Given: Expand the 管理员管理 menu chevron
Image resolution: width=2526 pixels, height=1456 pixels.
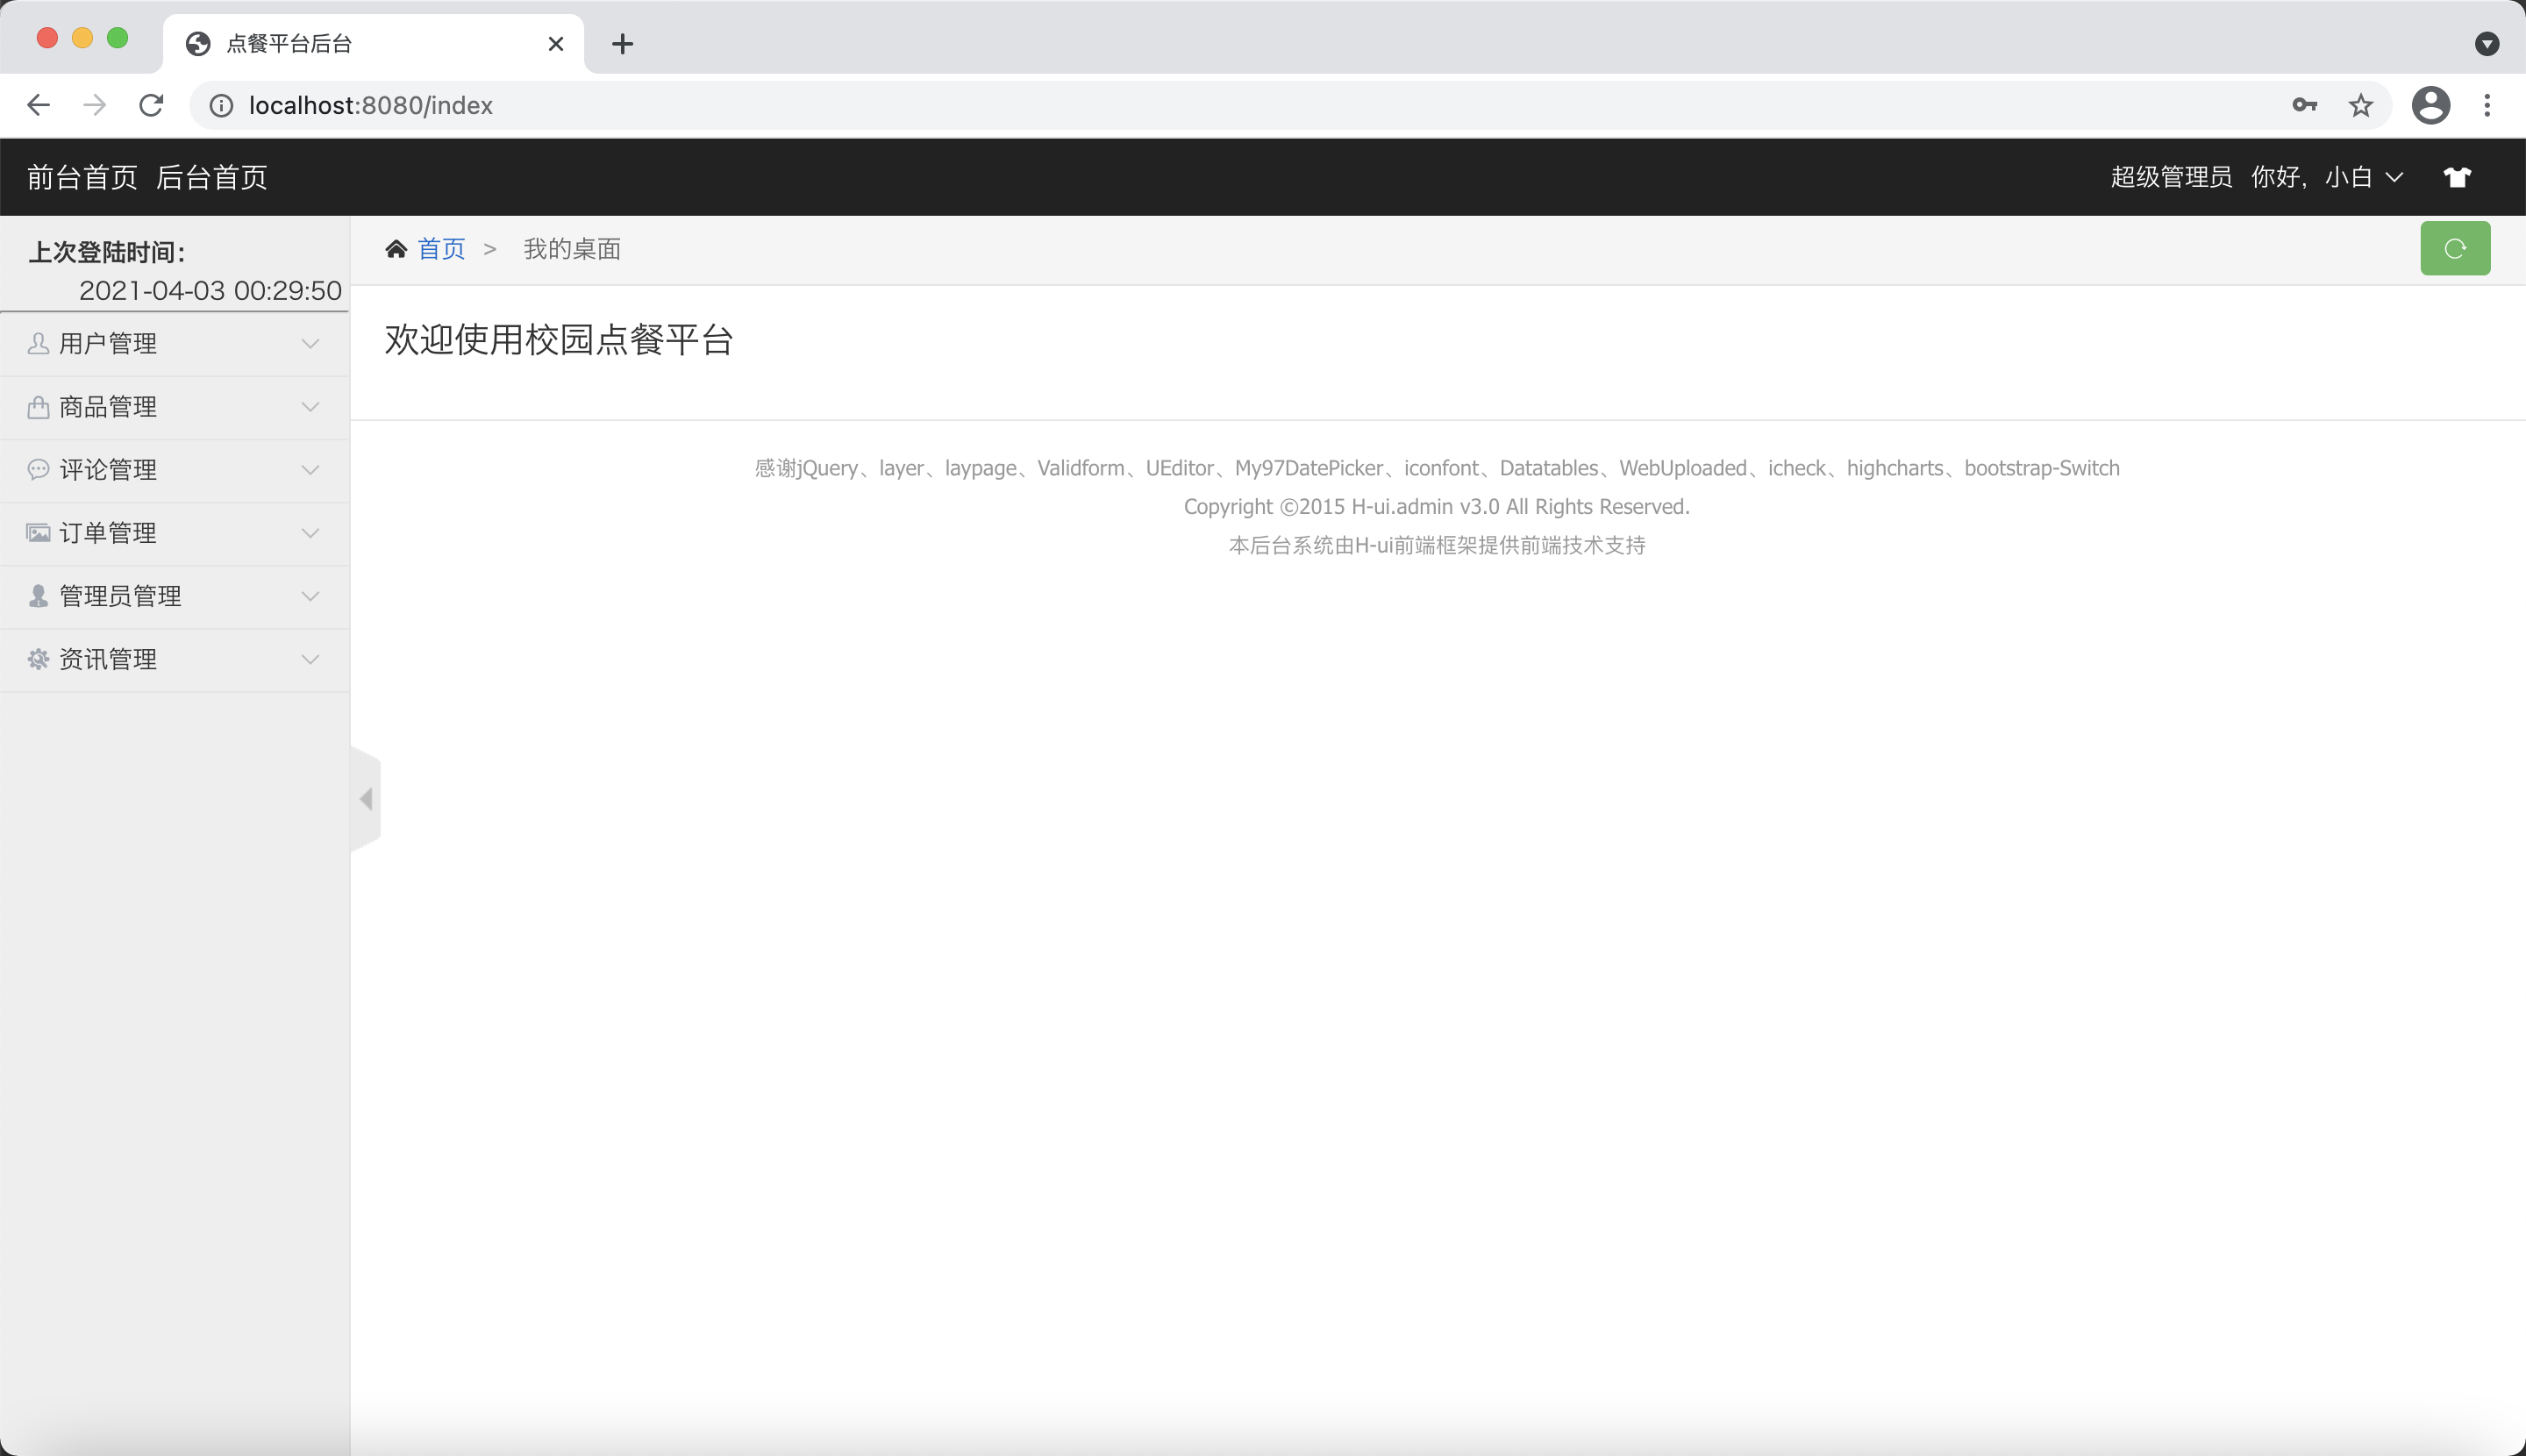Looking at the screenshot, I should point(310,596).
